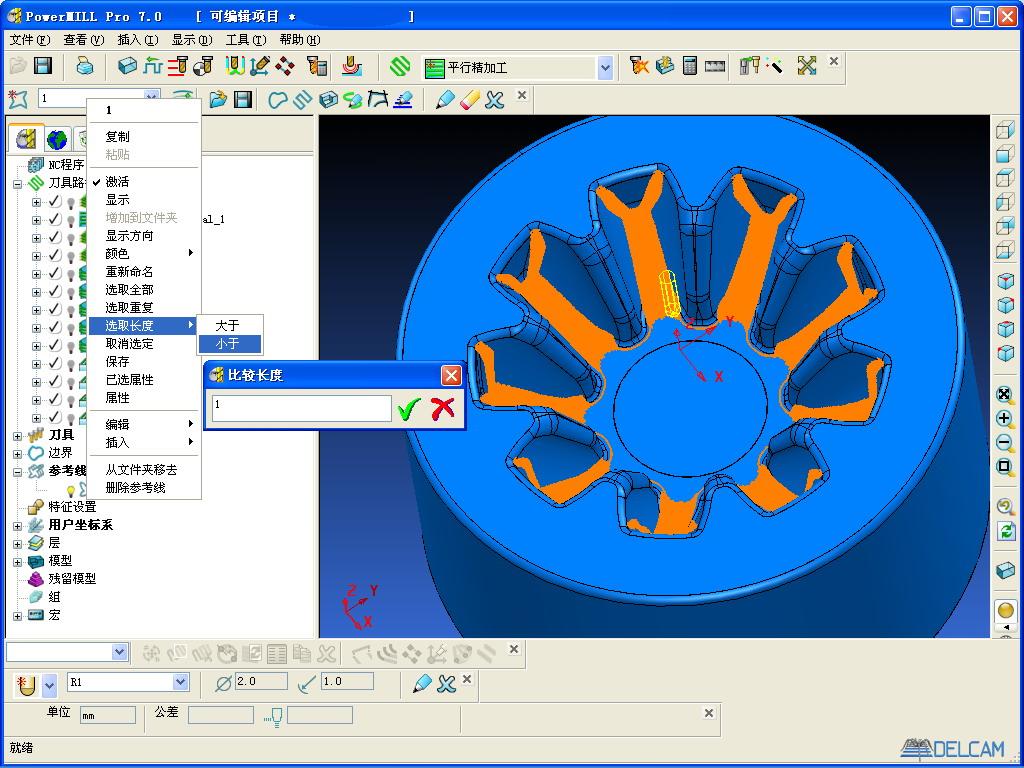Click the zoom out magnifier icon

1005,443
